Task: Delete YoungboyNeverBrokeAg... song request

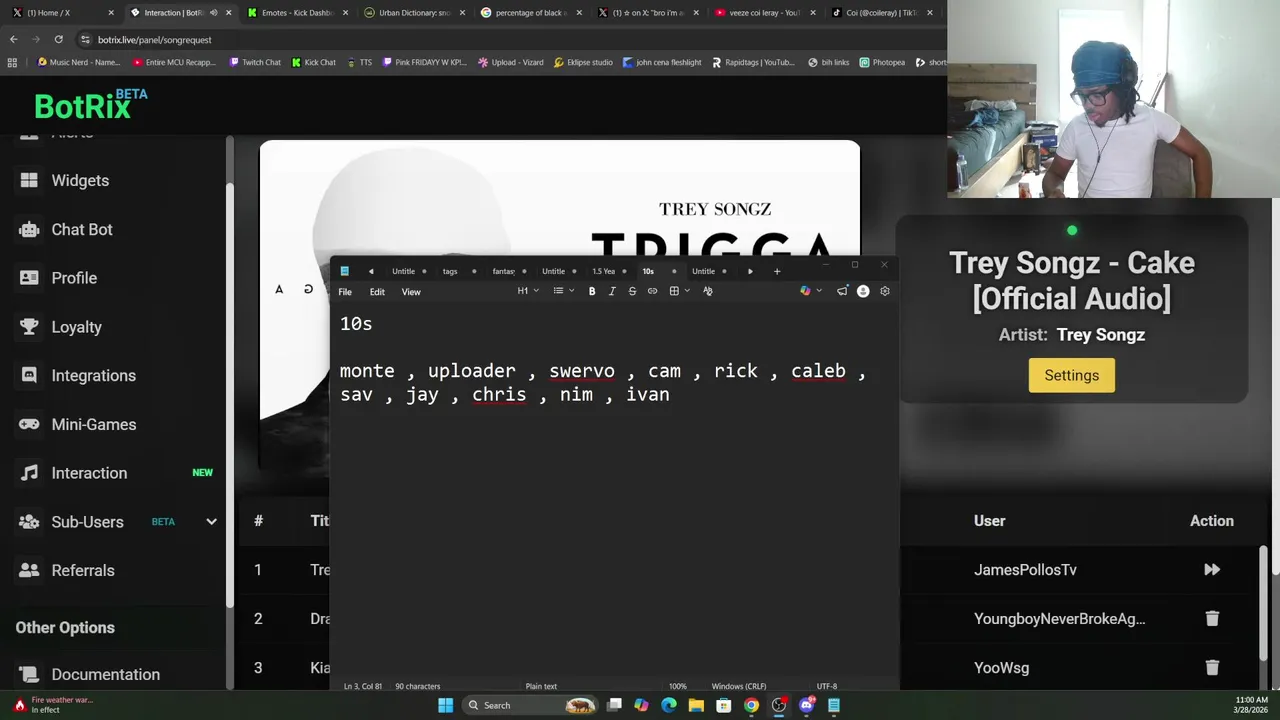Action: (x=1212, y=618)
